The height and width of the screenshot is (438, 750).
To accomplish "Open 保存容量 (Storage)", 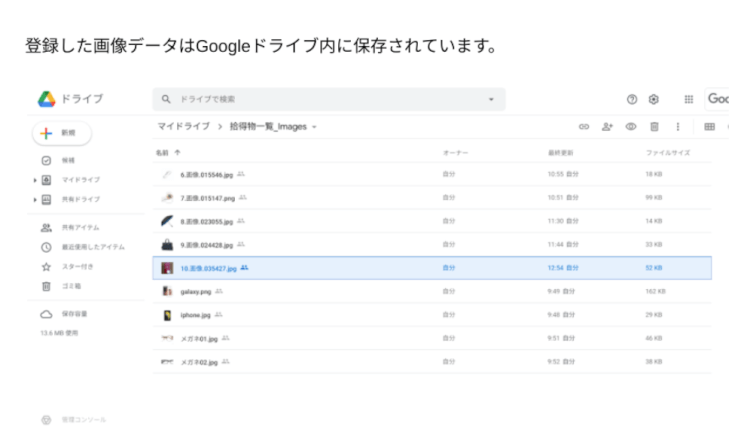I will point(74,314).
